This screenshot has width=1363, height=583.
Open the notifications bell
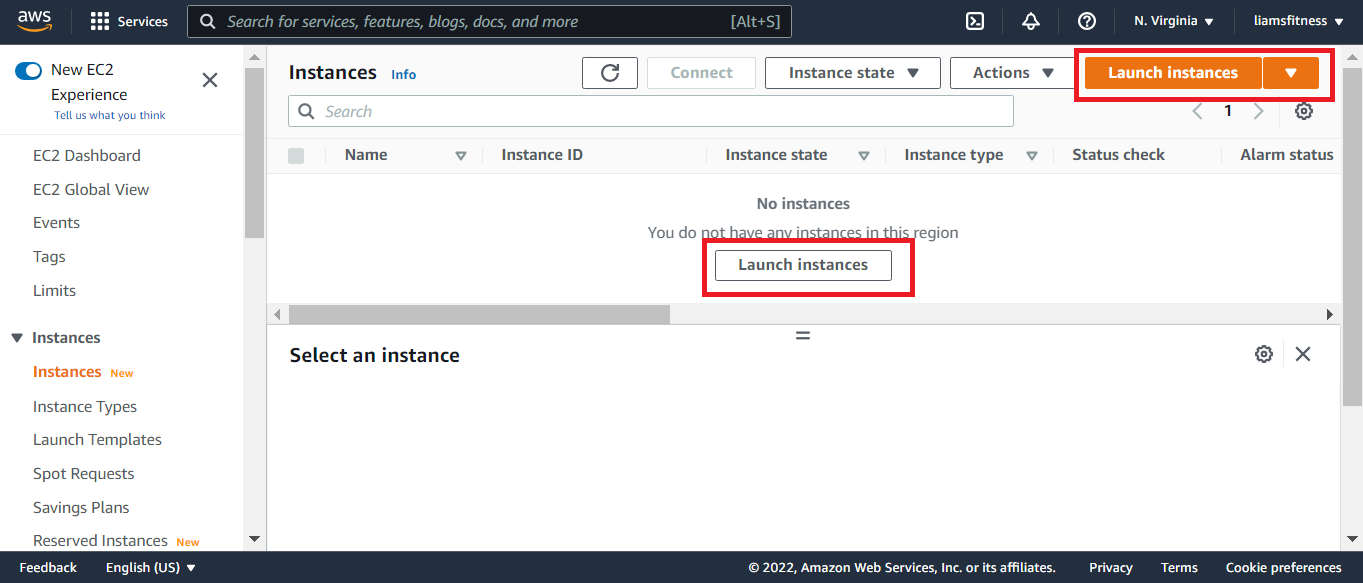pyautogui.click(x=1031, y=21)
